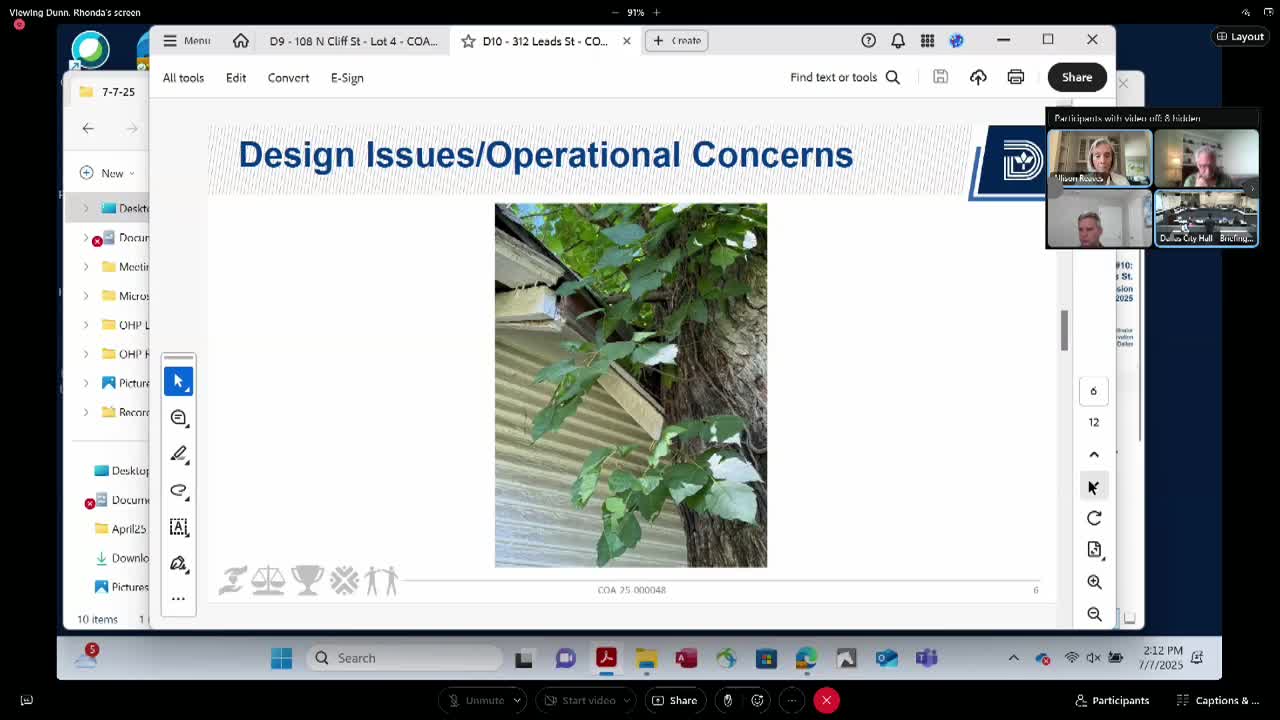The height and width of the screenshot is (720, 1280).
Task: Open the meeting Layout options
Action: pyautogui.click(x=1240, y=37)
